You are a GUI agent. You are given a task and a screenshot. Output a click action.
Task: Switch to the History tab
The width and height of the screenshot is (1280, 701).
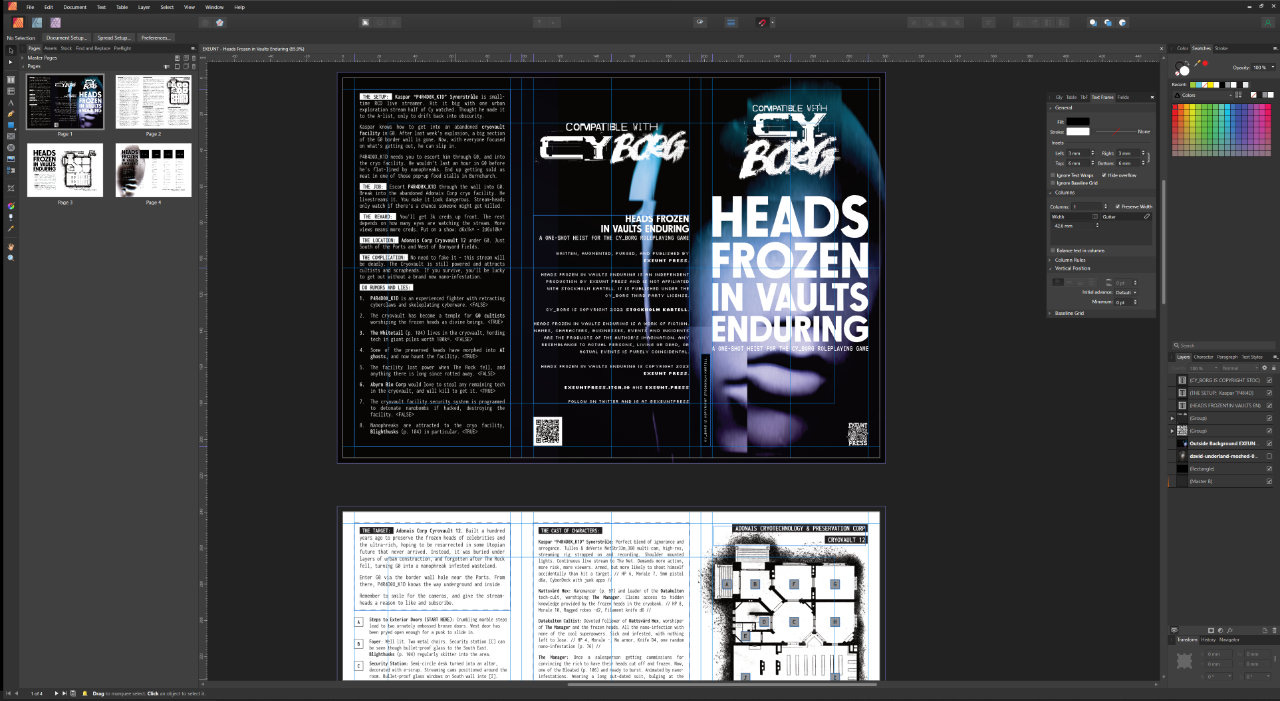[1208, 640]
